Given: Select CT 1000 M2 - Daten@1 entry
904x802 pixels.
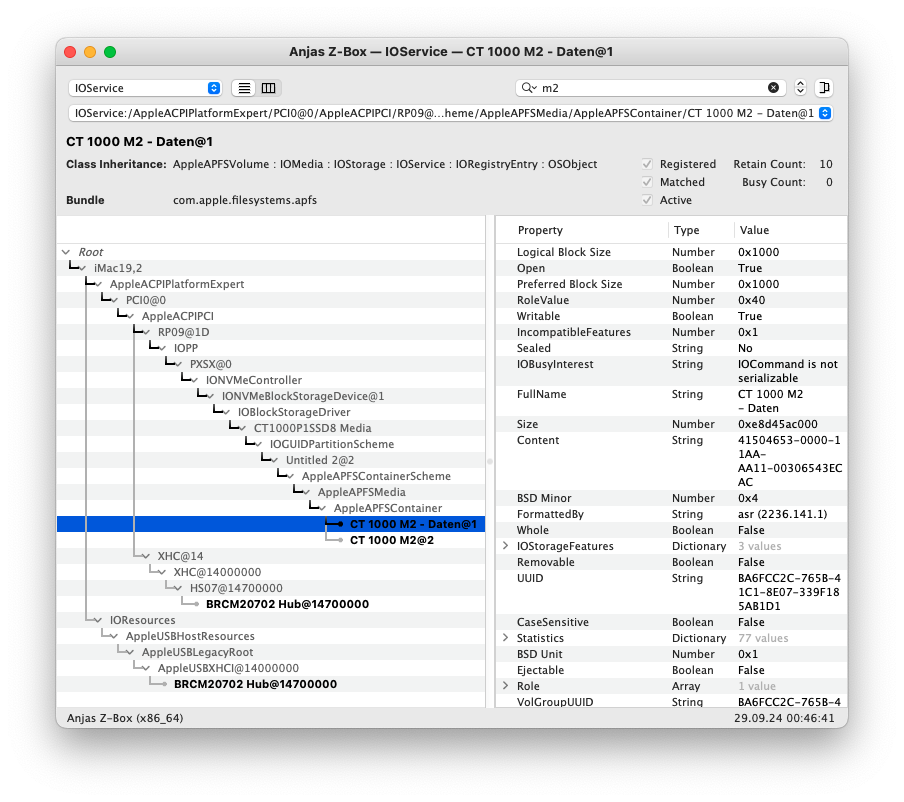Looking at the screenshot, I should click(x=413, y=524).
